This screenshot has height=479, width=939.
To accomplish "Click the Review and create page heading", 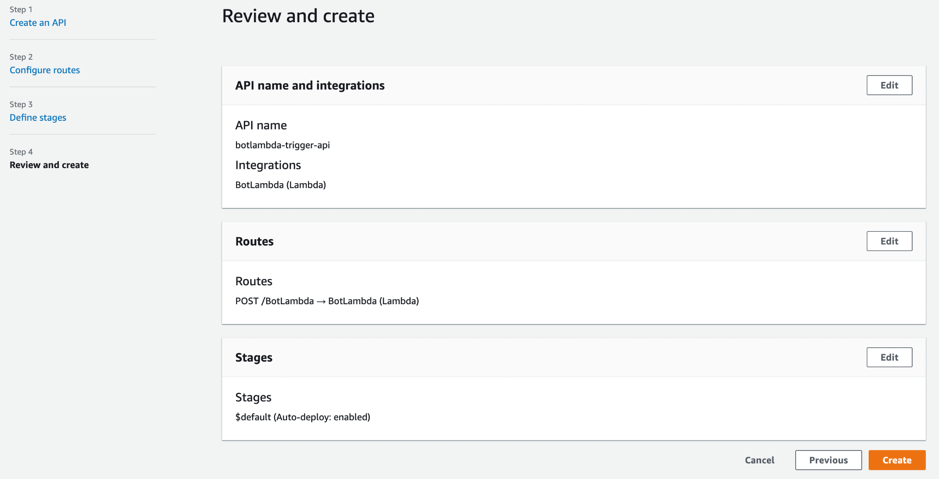I will click(298, 16).
